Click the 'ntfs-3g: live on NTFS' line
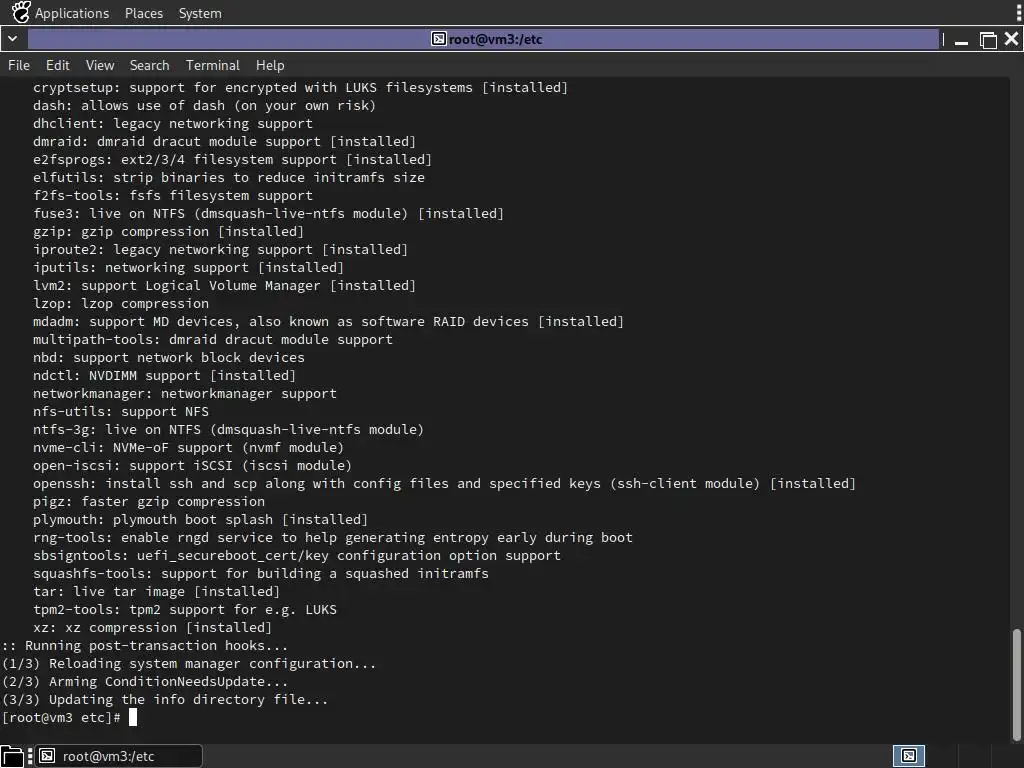Image resolution: width=1024 pixels, height=768 pixels. [x=229, y=430]
